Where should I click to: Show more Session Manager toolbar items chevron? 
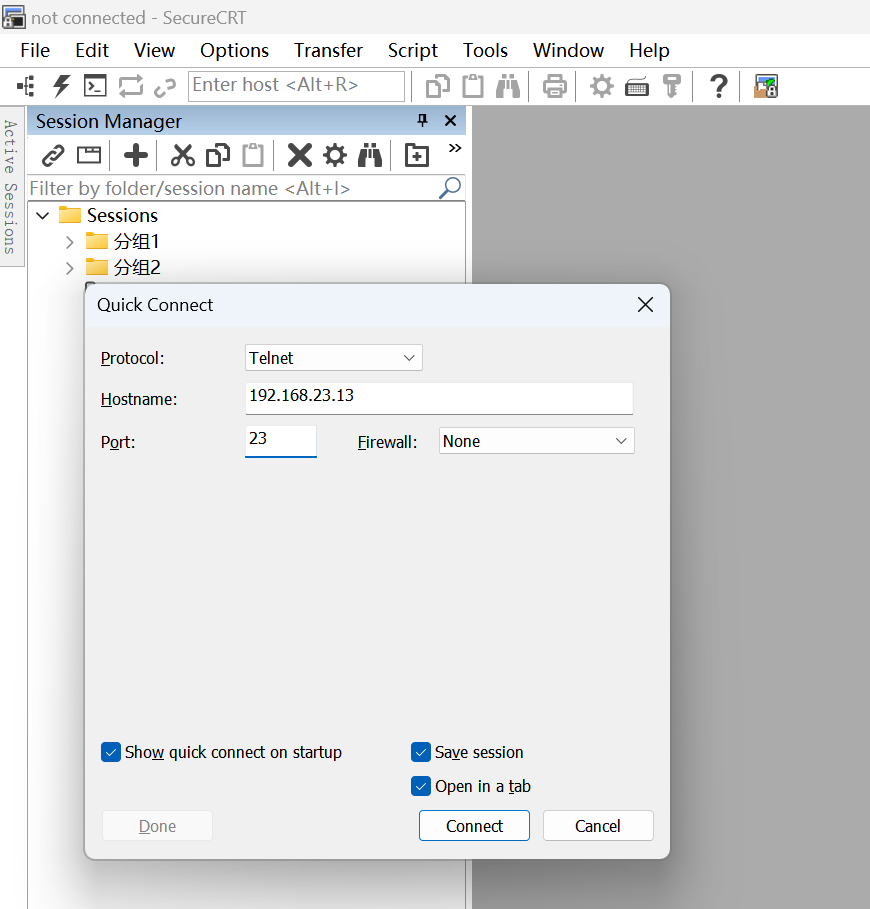coord(455,148)
